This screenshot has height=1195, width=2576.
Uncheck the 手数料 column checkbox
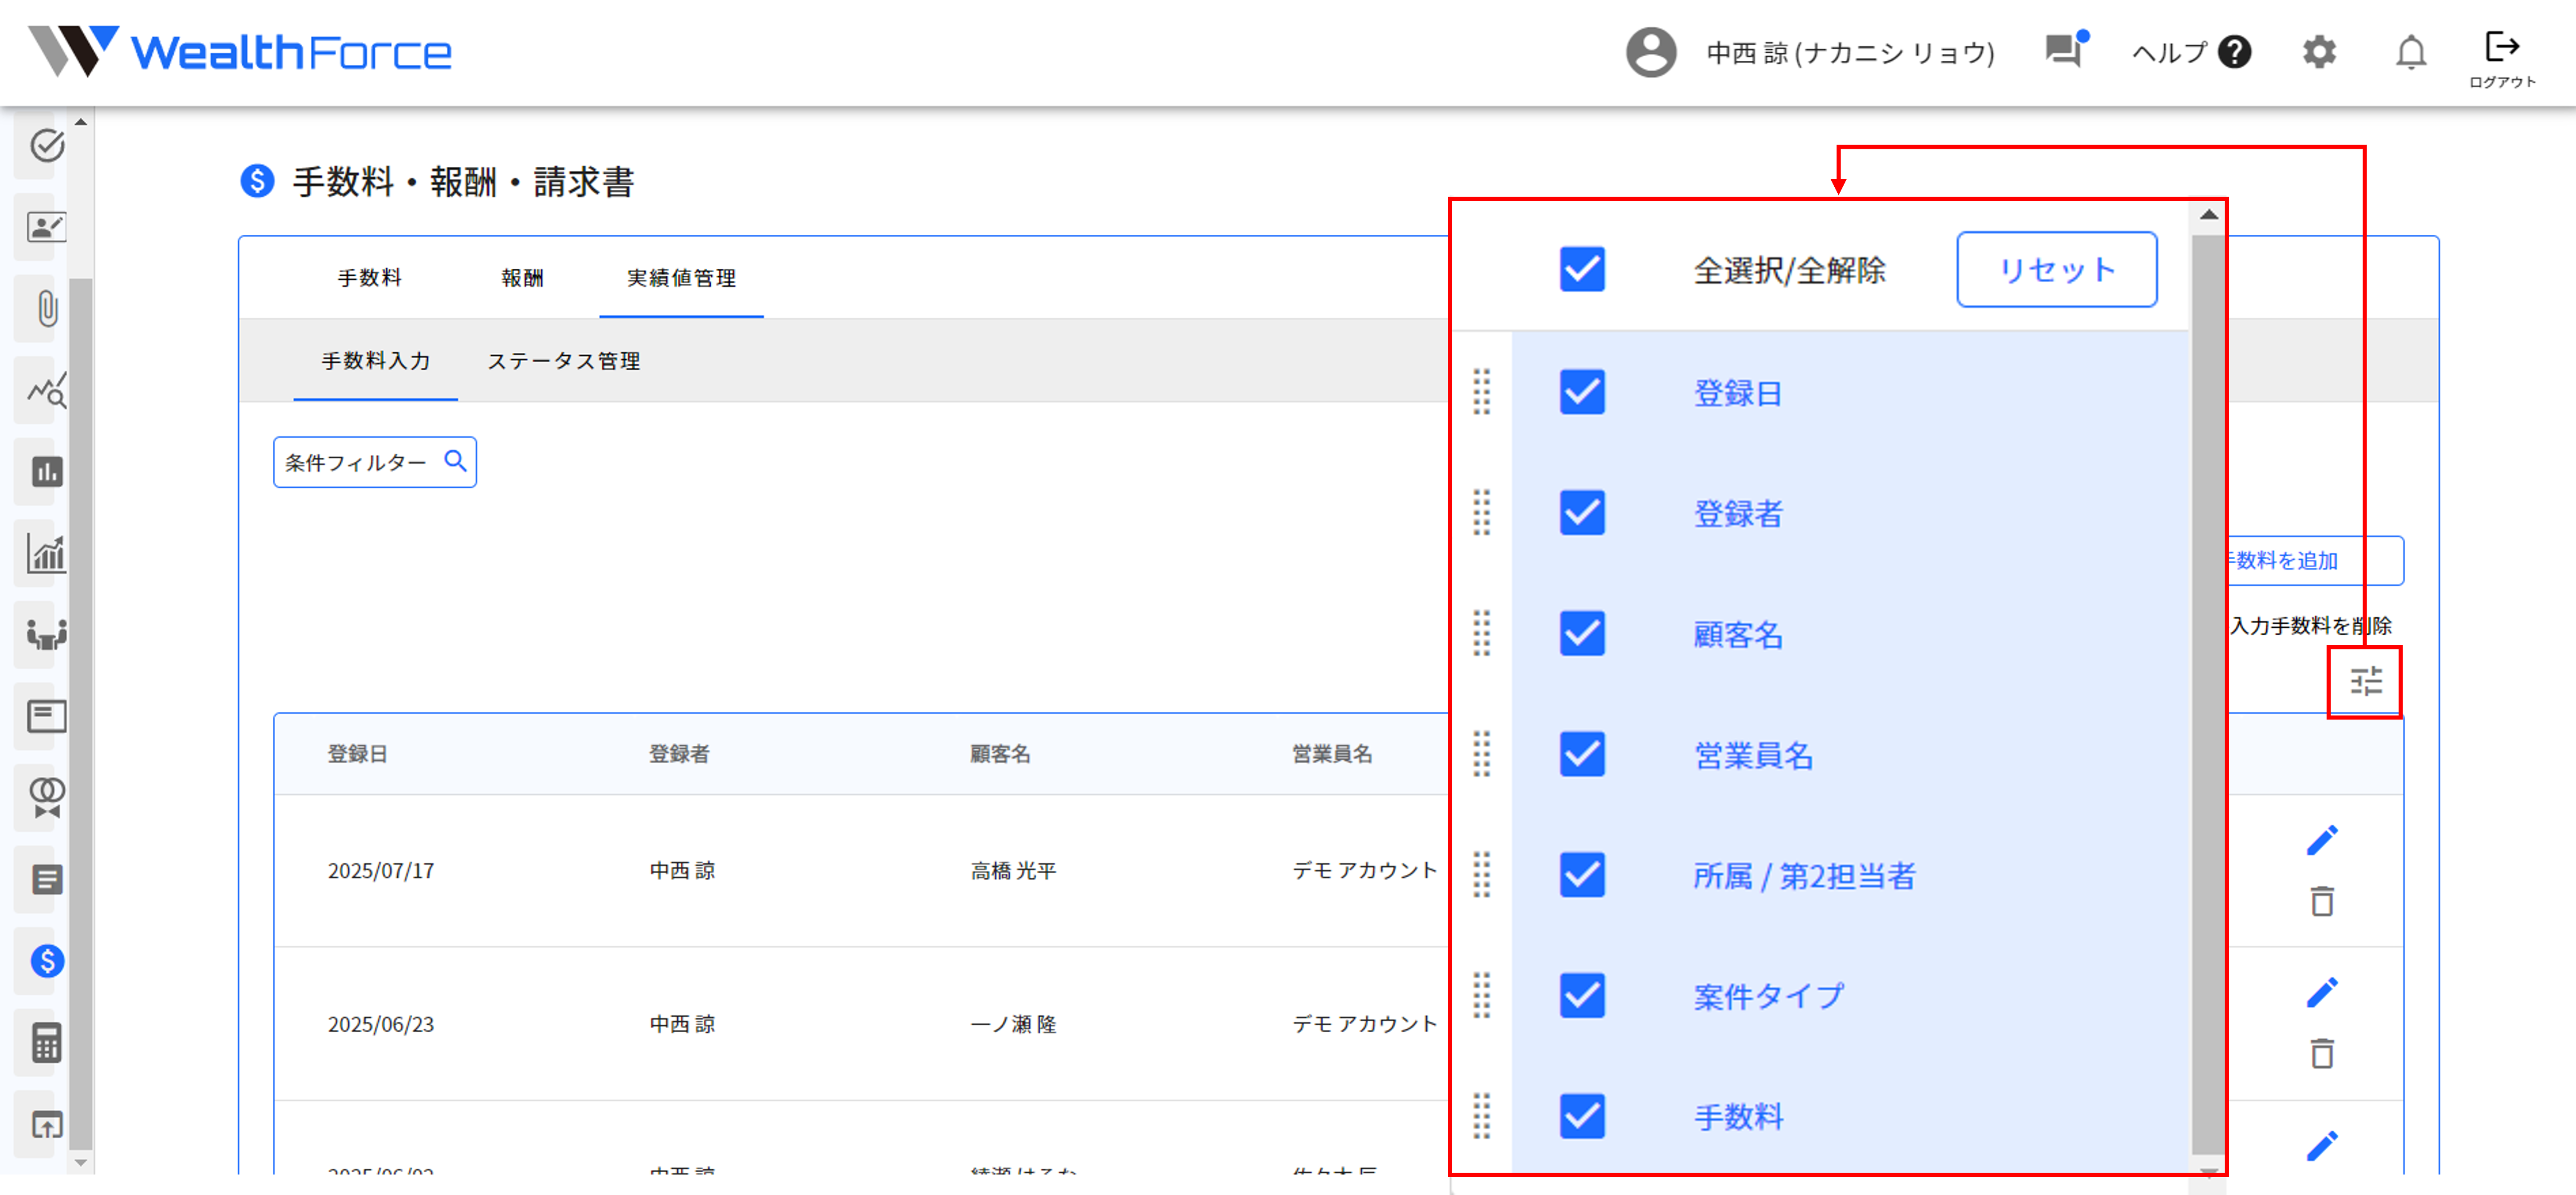point(1582,1116)
